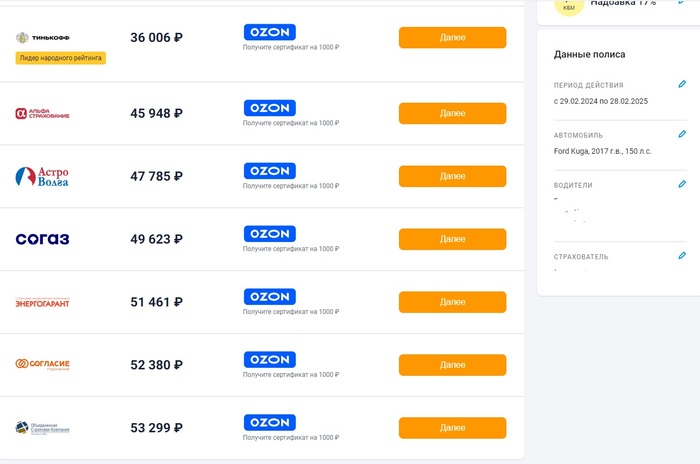Viewport: 700px width, 464px height.
Task: Continue with the СОГАЗ 49 623 ₽ offer
Action: pos(452,239)
